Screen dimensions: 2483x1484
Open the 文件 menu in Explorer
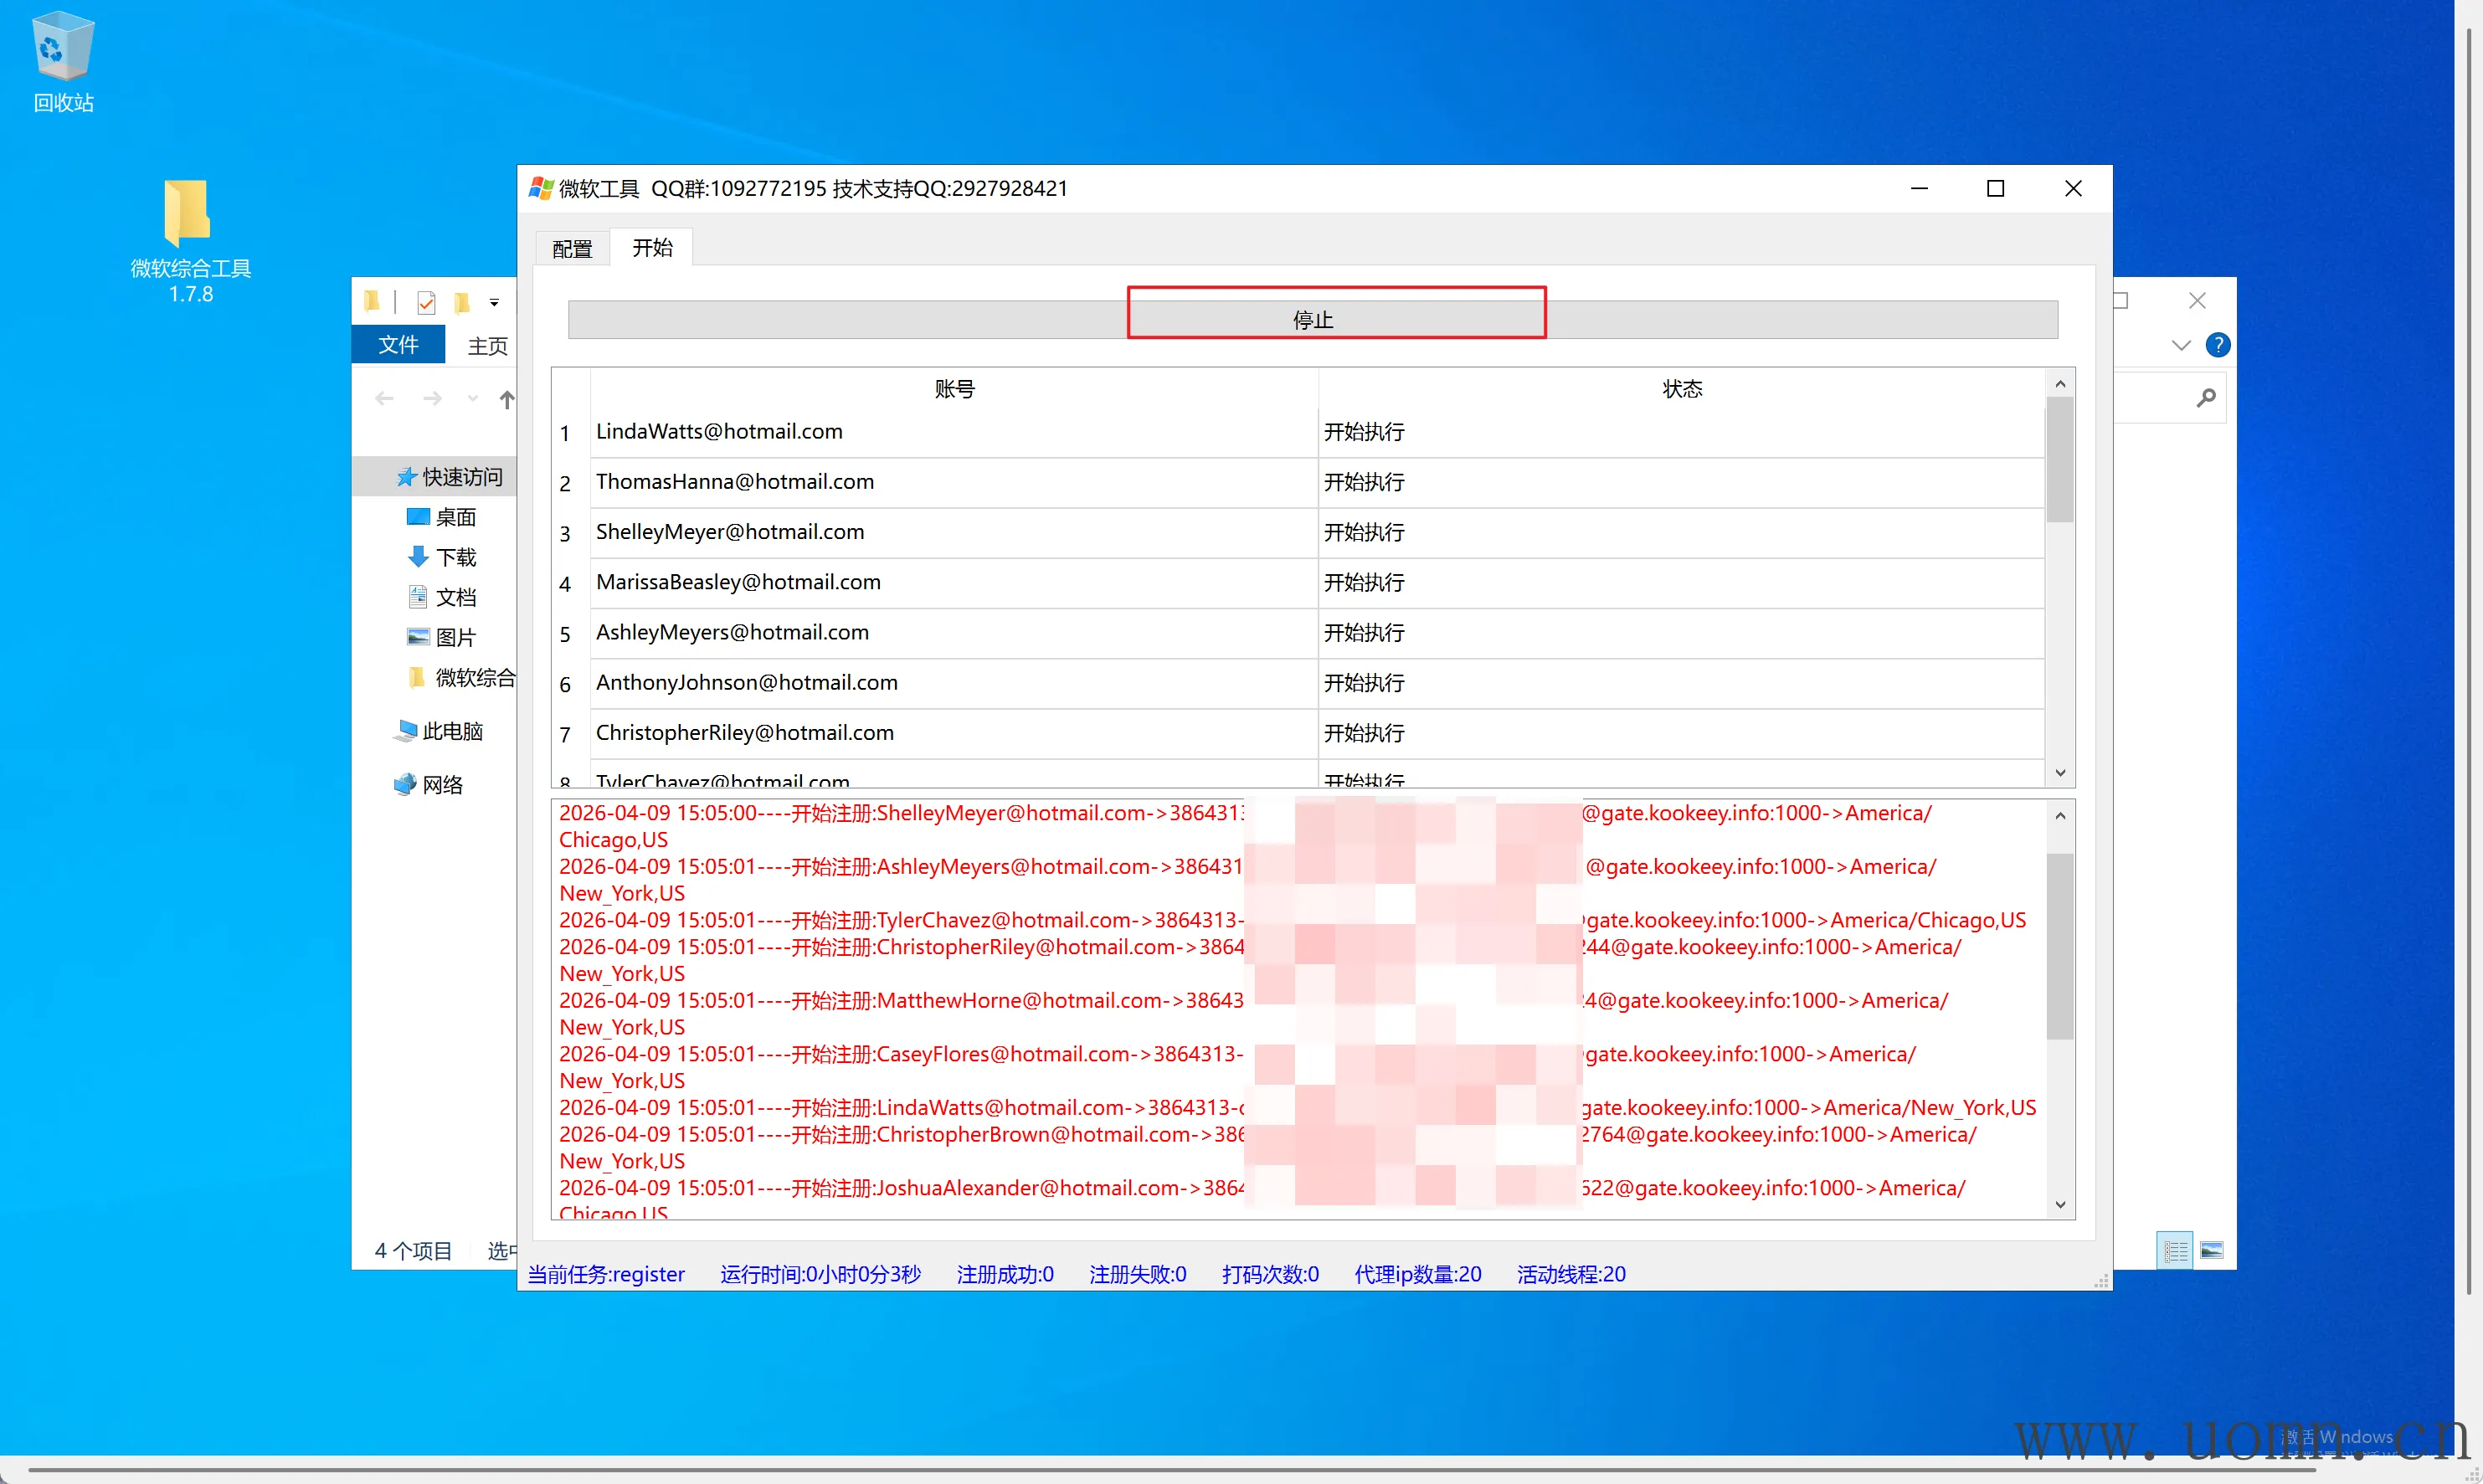click(x=398, y=345)
